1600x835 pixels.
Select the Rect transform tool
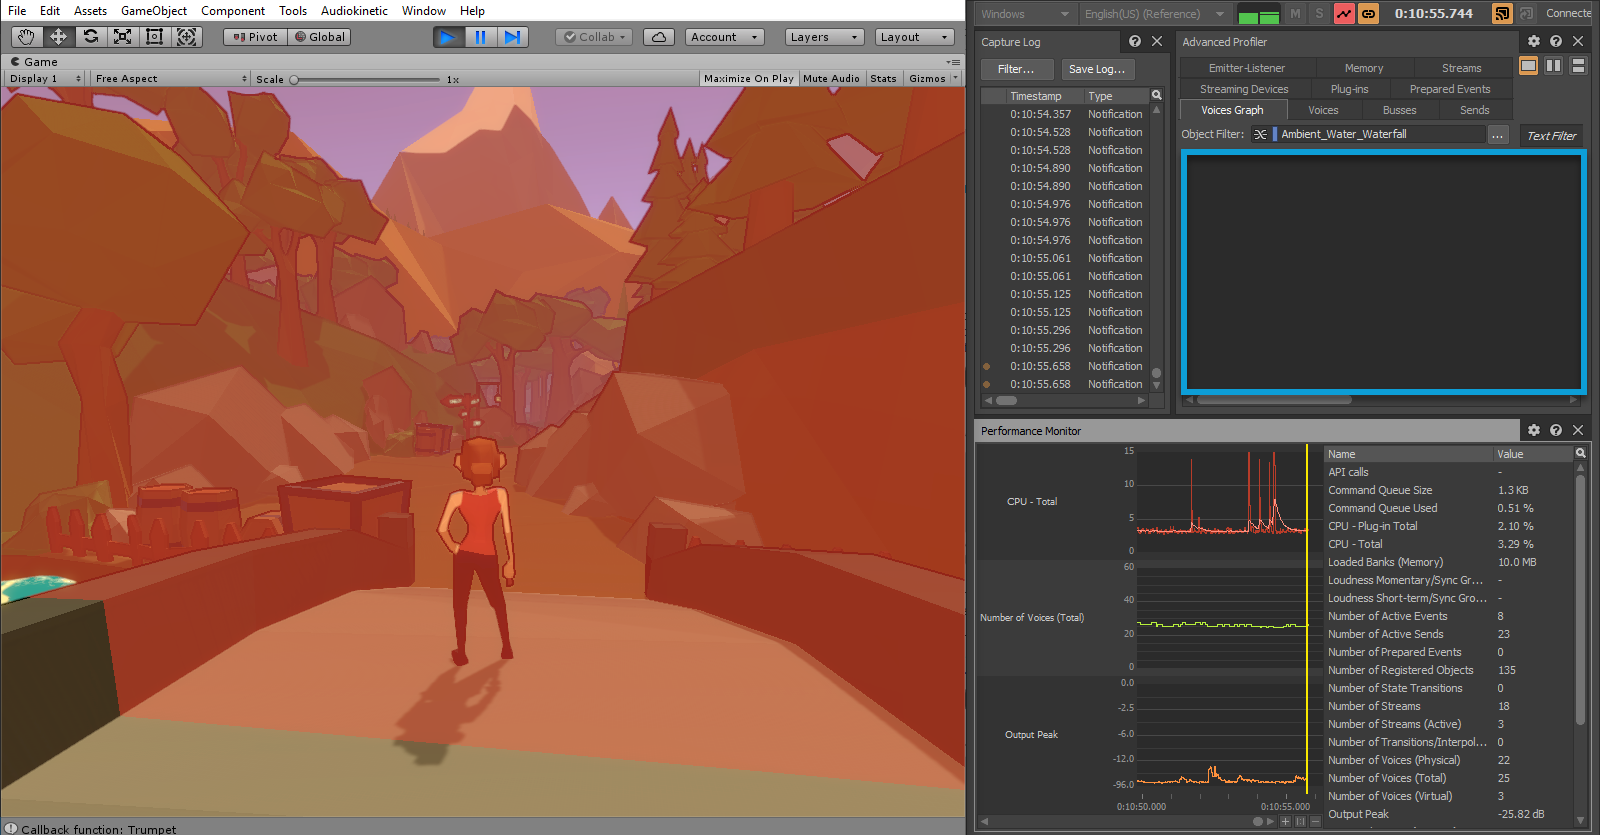click(x=154, y=37)
